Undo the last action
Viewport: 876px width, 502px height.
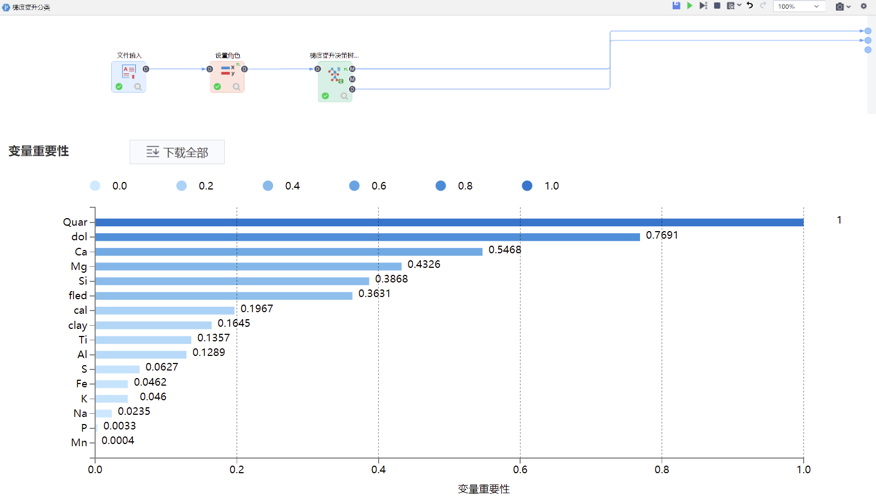750,6
